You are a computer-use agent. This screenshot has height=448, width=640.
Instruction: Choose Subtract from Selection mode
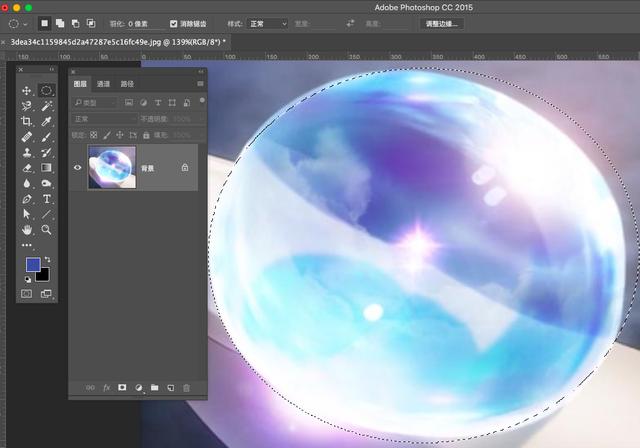[x=76, y=23]
